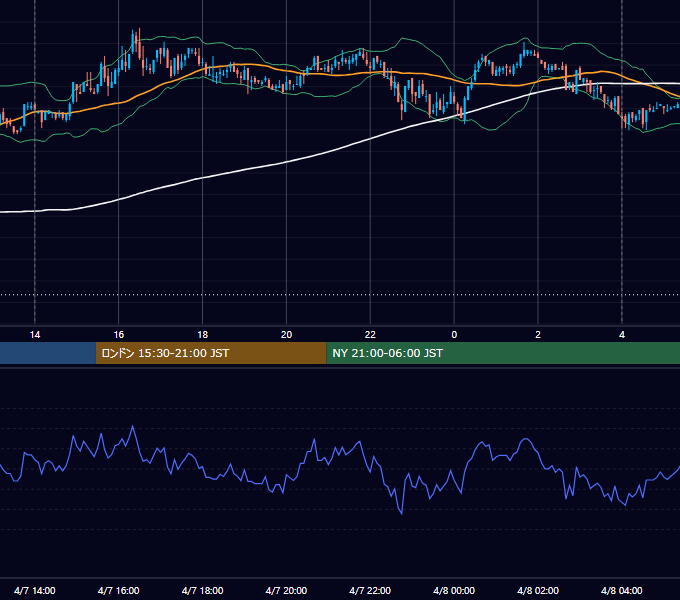Click the 14 hour axis label
This screenshot has width=680, height=600.
[35, 335]
